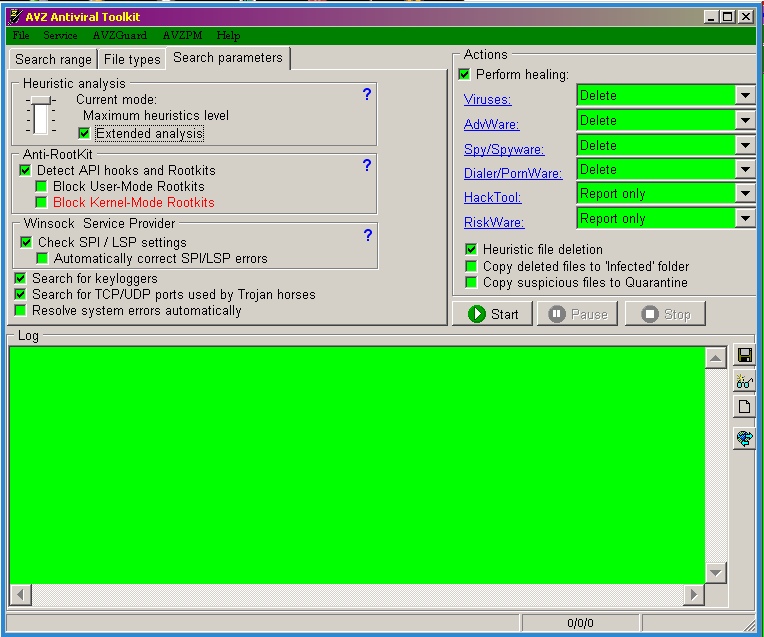This screenshot has width=764, height=637.
Task: Click the Maximum heuristics level text
Action: (155, 116)
